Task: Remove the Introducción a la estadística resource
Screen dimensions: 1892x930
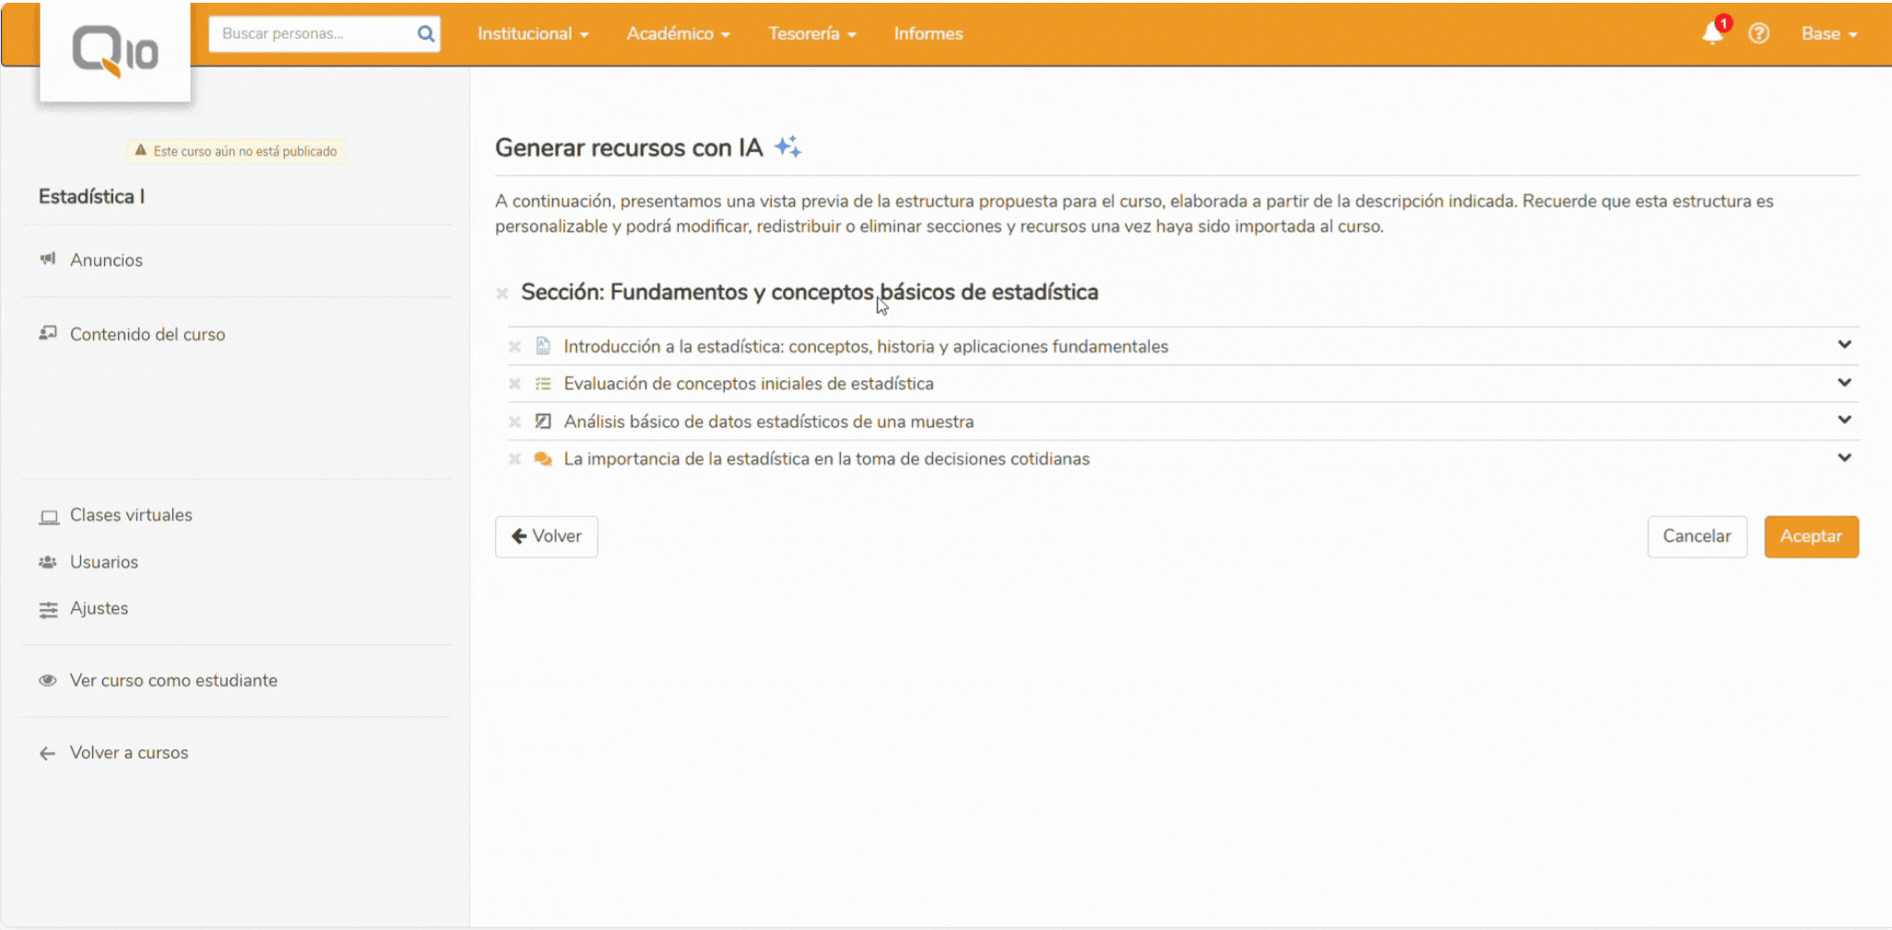Action: coord(515,347)
